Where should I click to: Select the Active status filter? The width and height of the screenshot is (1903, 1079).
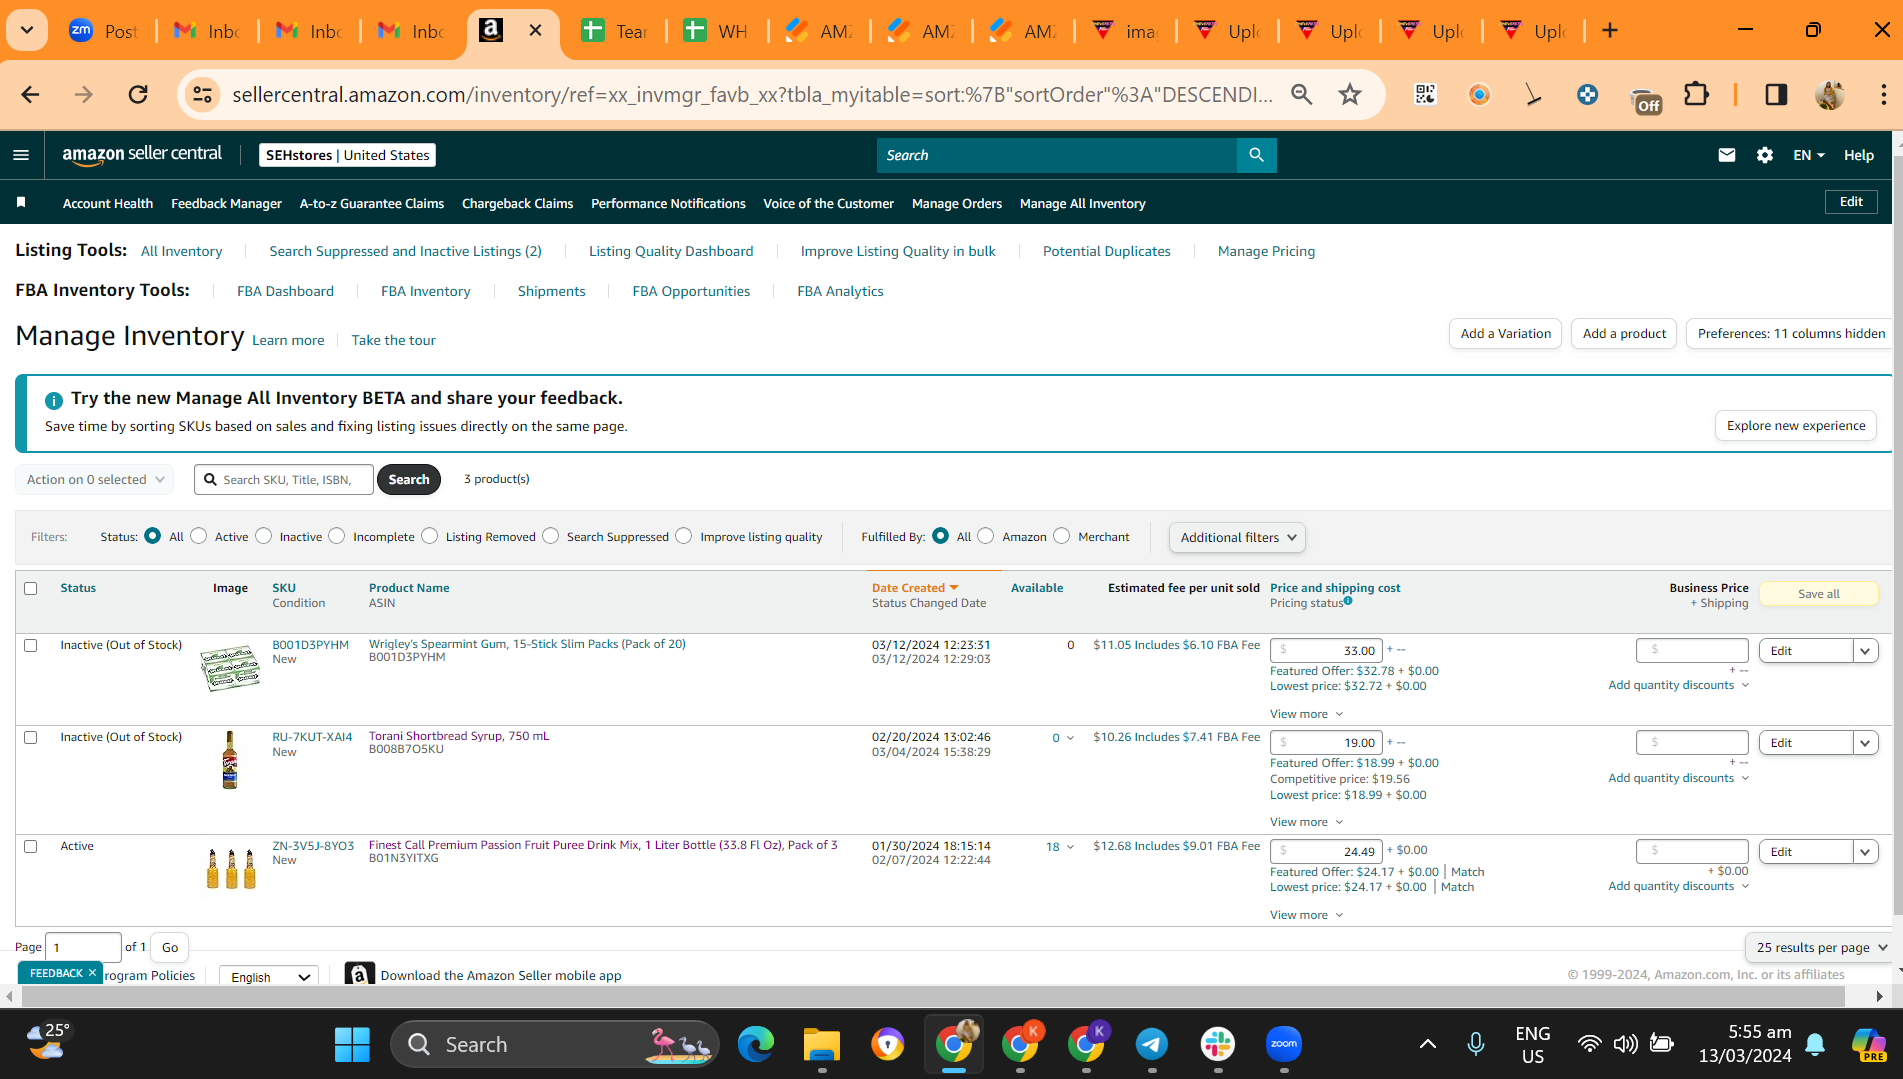pyautogui.click(x=199, y=536)
